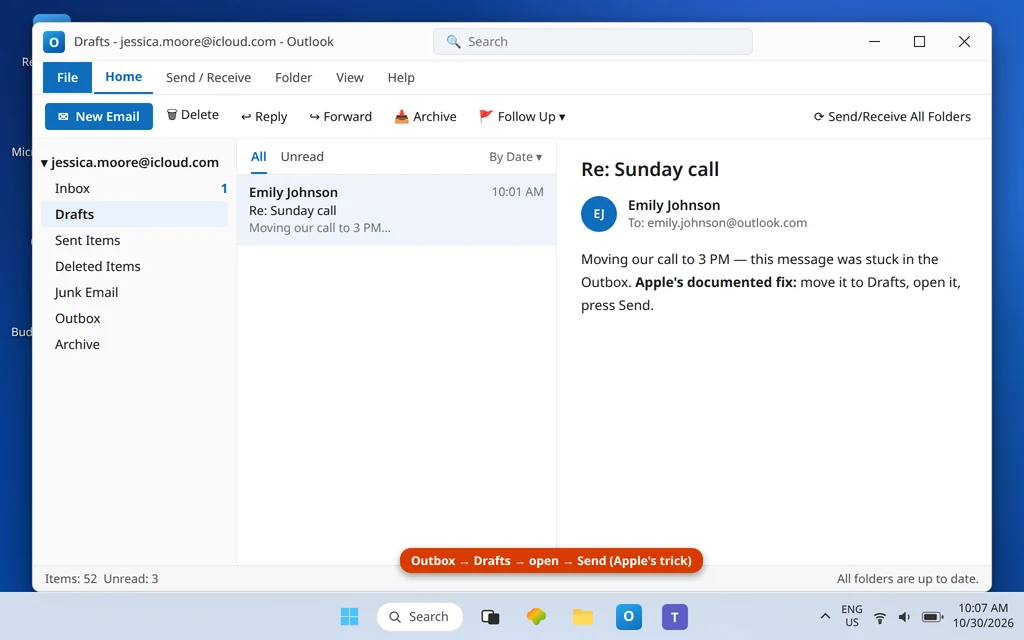1024x640 pixels.
Task: Collapse the jessica.moore@icloud.com account tree
Action: [x=44, y=163]
